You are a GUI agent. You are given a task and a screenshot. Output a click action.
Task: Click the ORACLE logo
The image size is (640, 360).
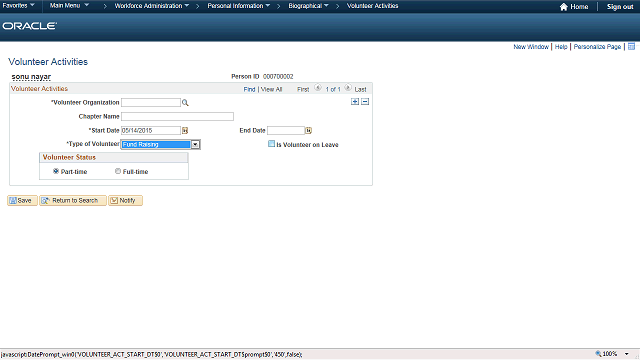click(x=29, y=26)
